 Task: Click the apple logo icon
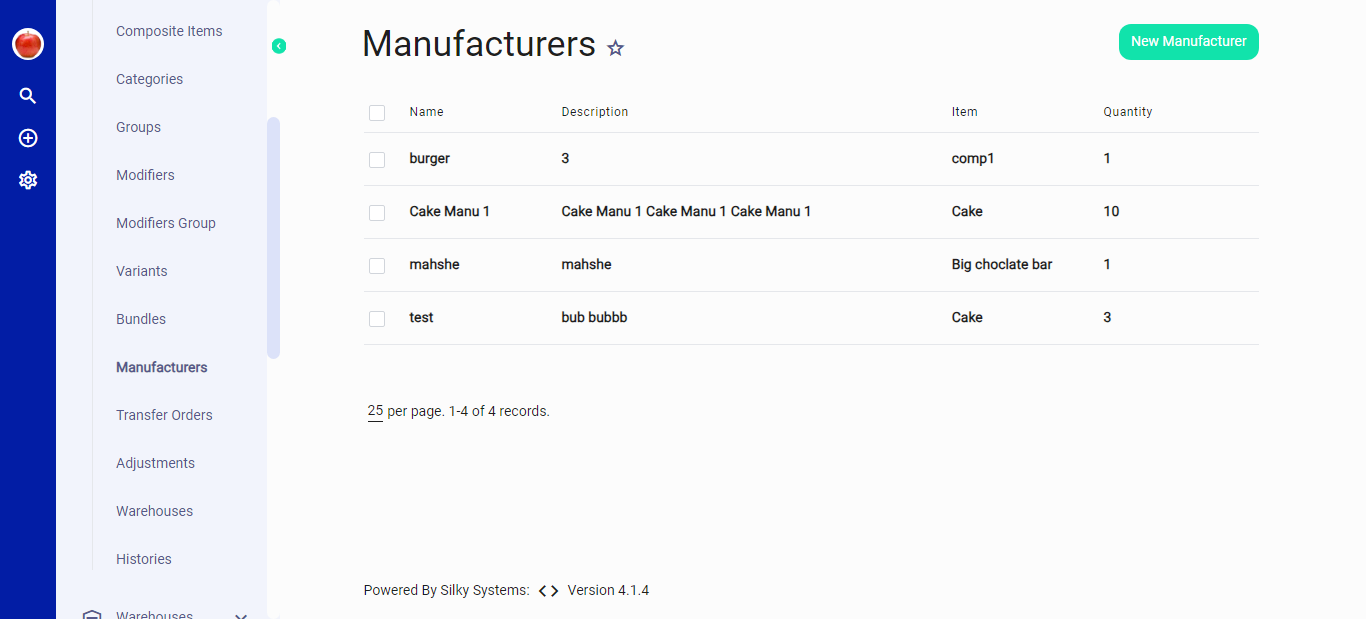point(27,44)
